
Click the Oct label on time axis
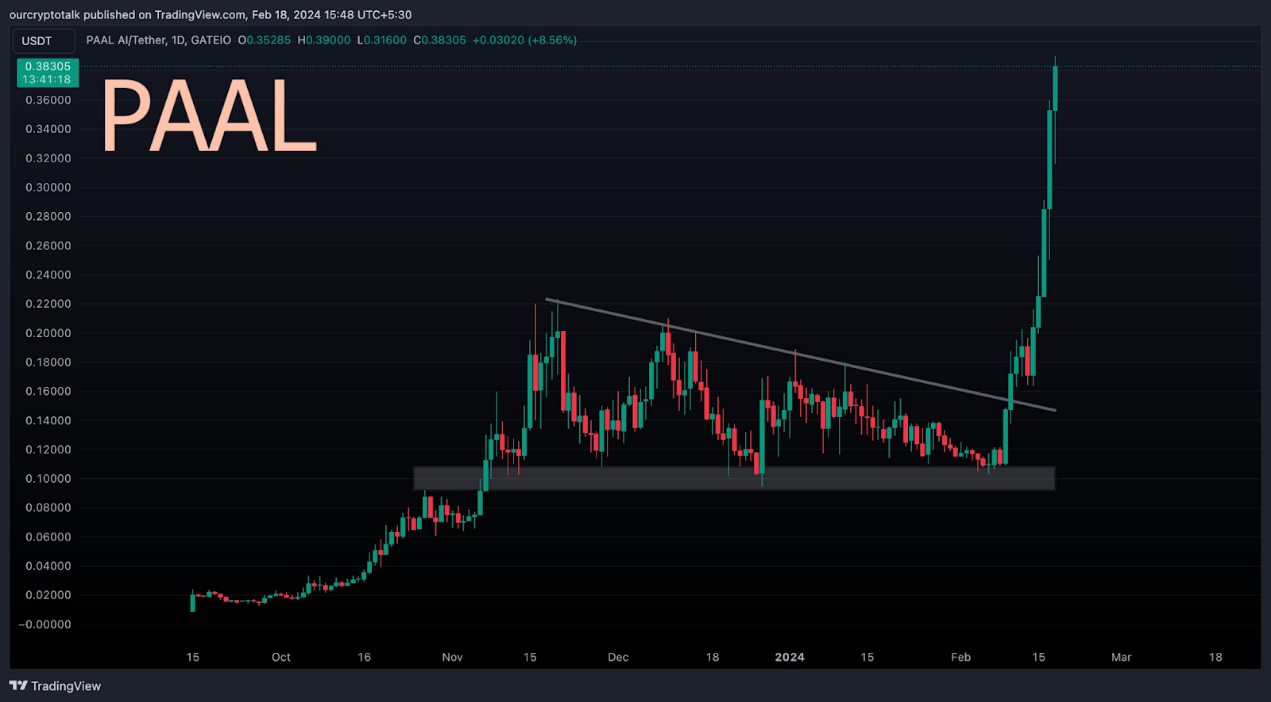[280, 657]
